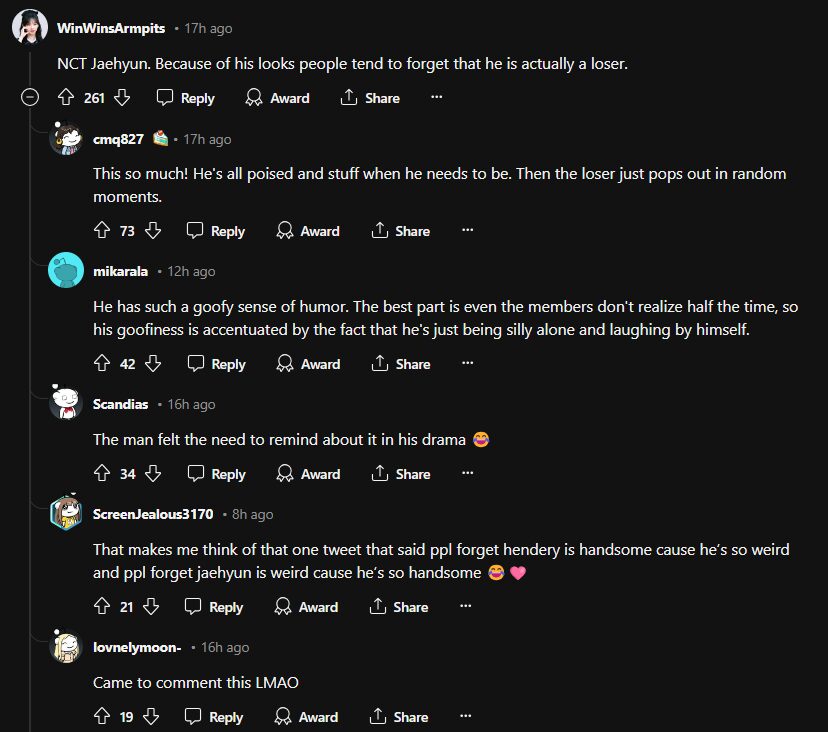The width and height of the screenshot is (828, 732).
Task: Downvote the WinWinsArmpits comment
Action: point(123,98)
